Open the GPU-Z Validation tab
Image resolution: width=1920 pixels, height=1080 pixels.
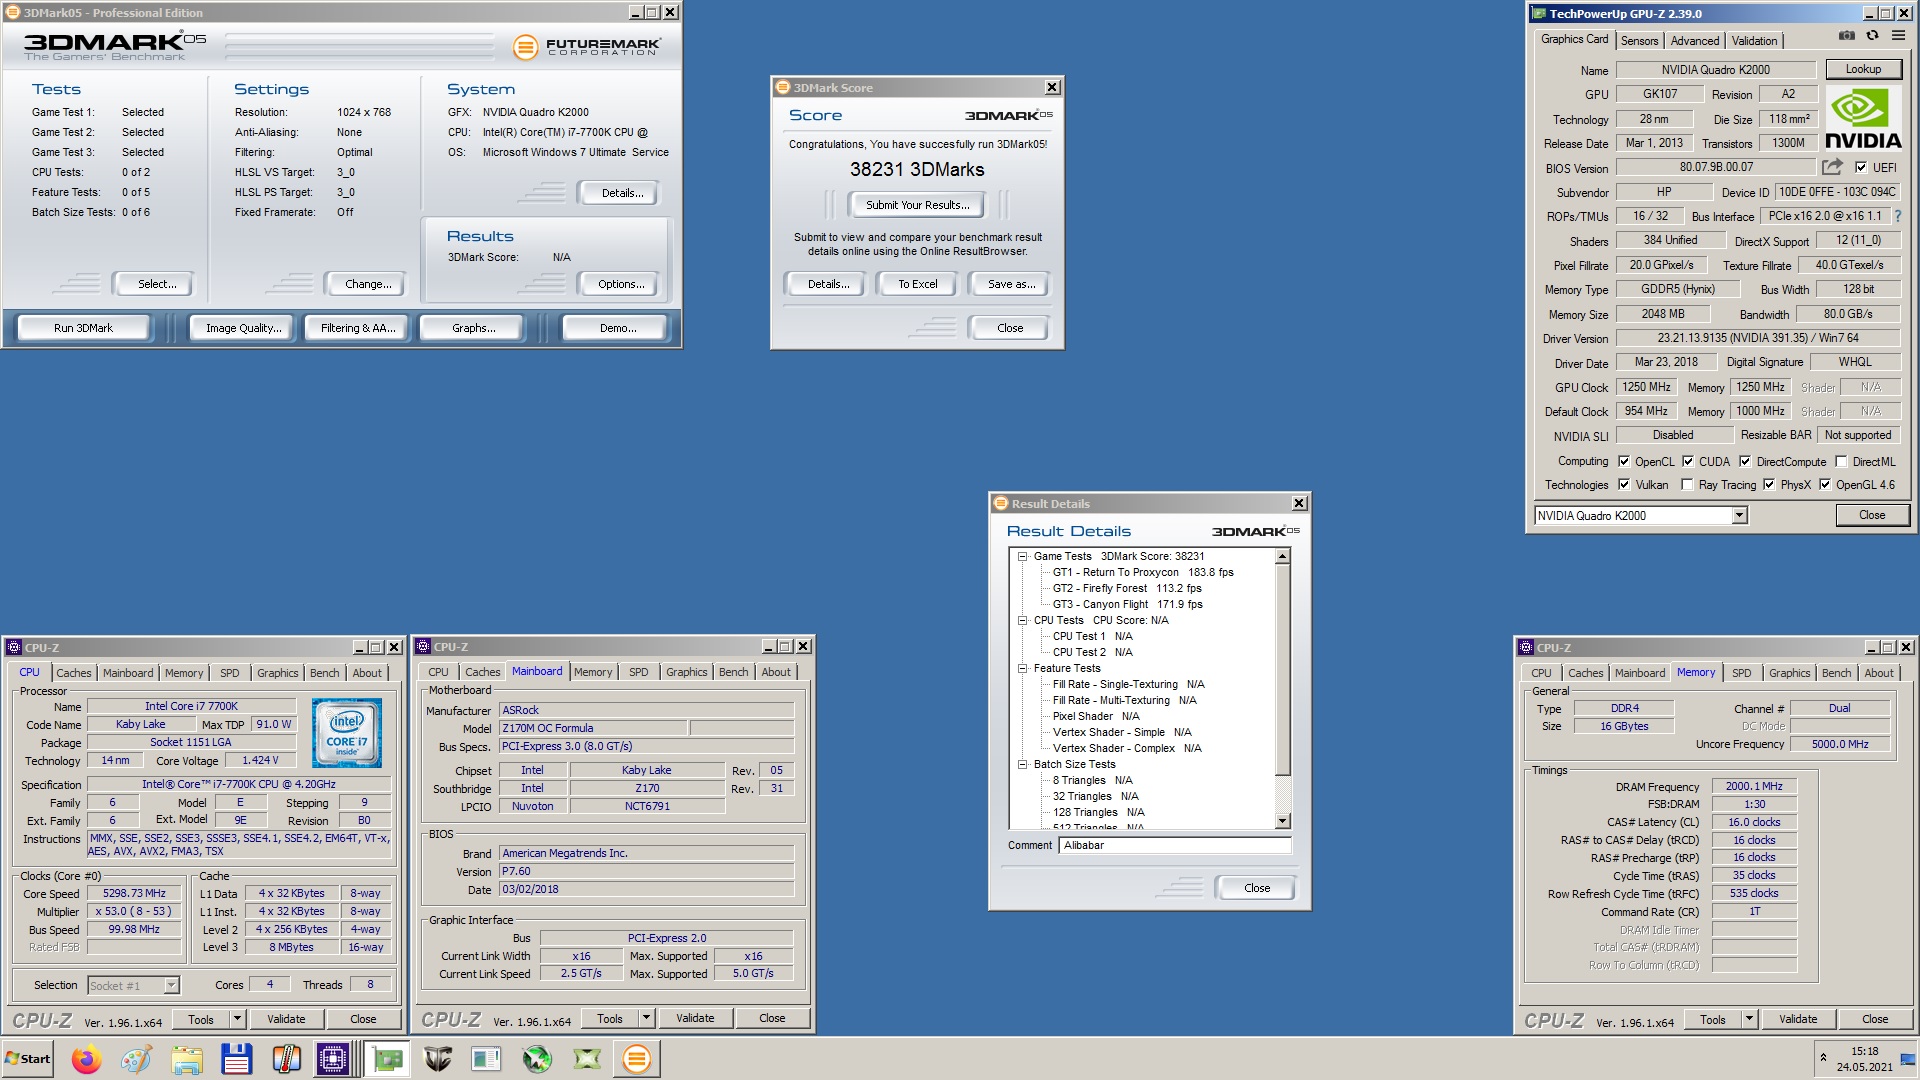coord(1755,41)
